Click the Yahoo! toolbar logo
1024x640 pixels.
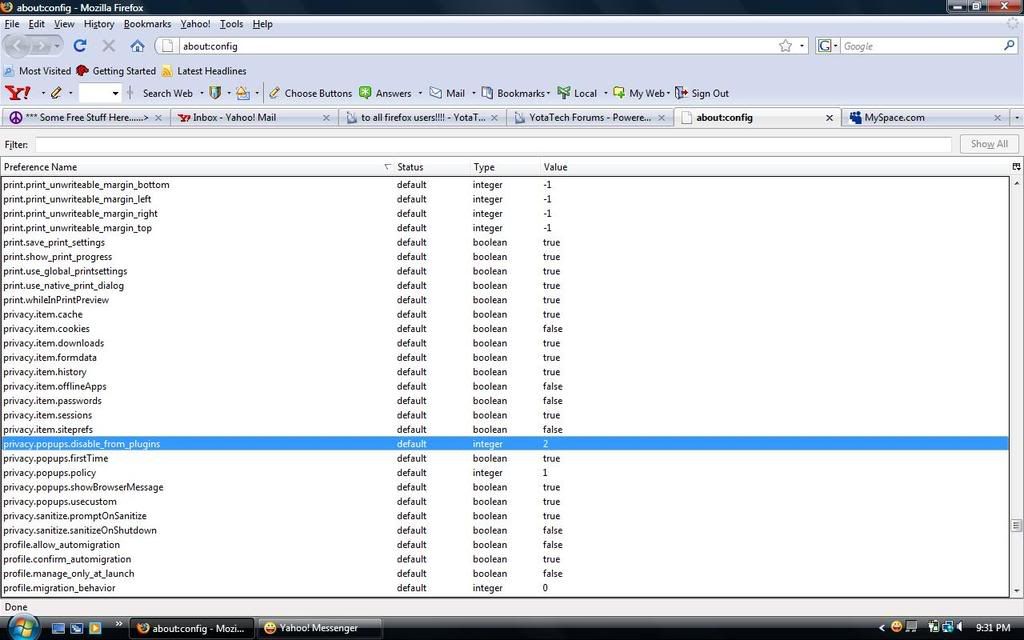pyautogui.click(x=17, y=93)
